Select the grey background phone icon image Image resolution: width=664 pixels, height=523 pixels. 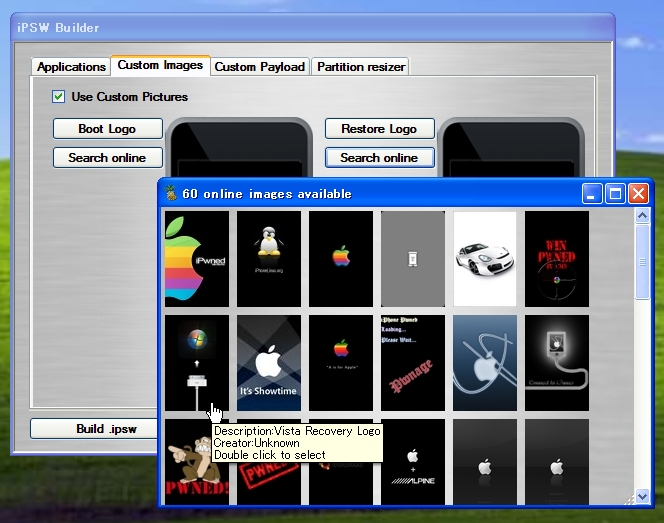point(413,259)
